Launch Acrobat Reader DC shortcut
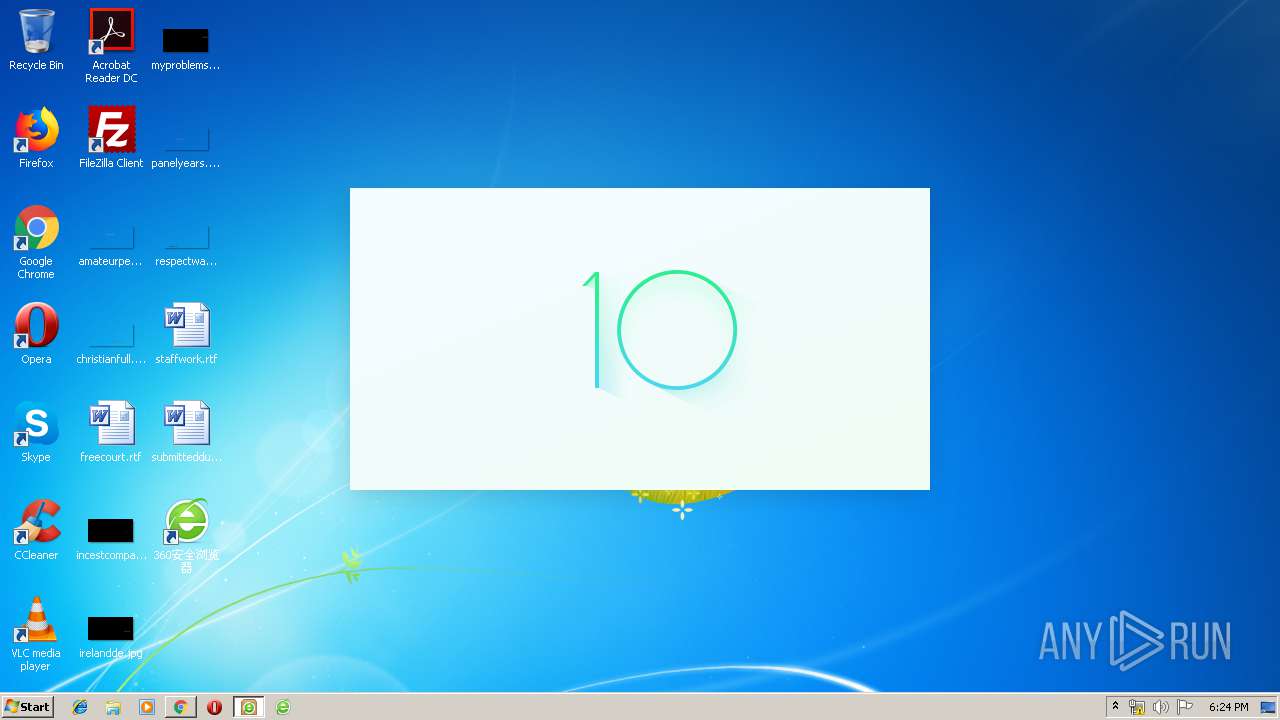 (x=111, y=46)
